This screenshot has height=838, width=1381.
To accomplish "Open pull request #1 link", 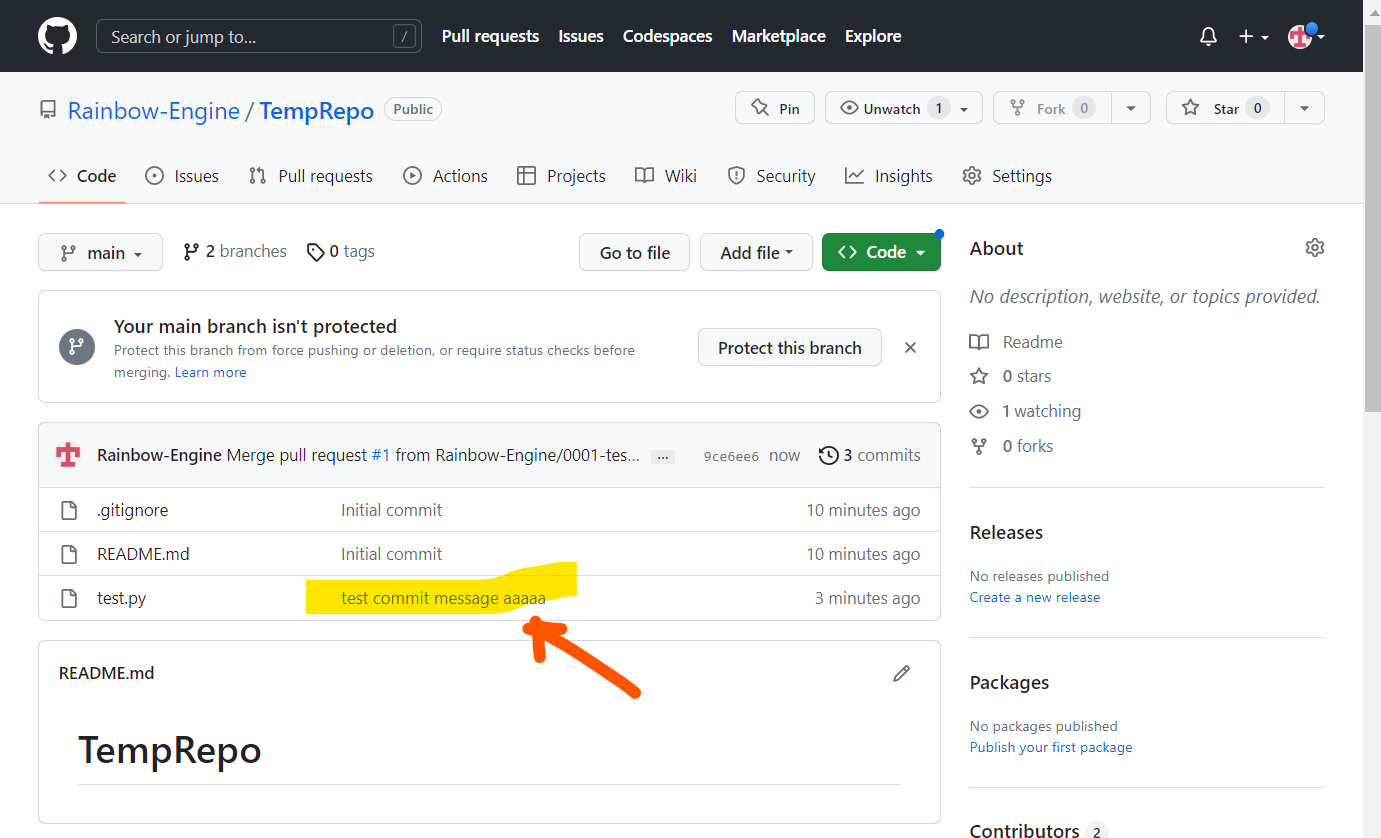I will (381, 455).
